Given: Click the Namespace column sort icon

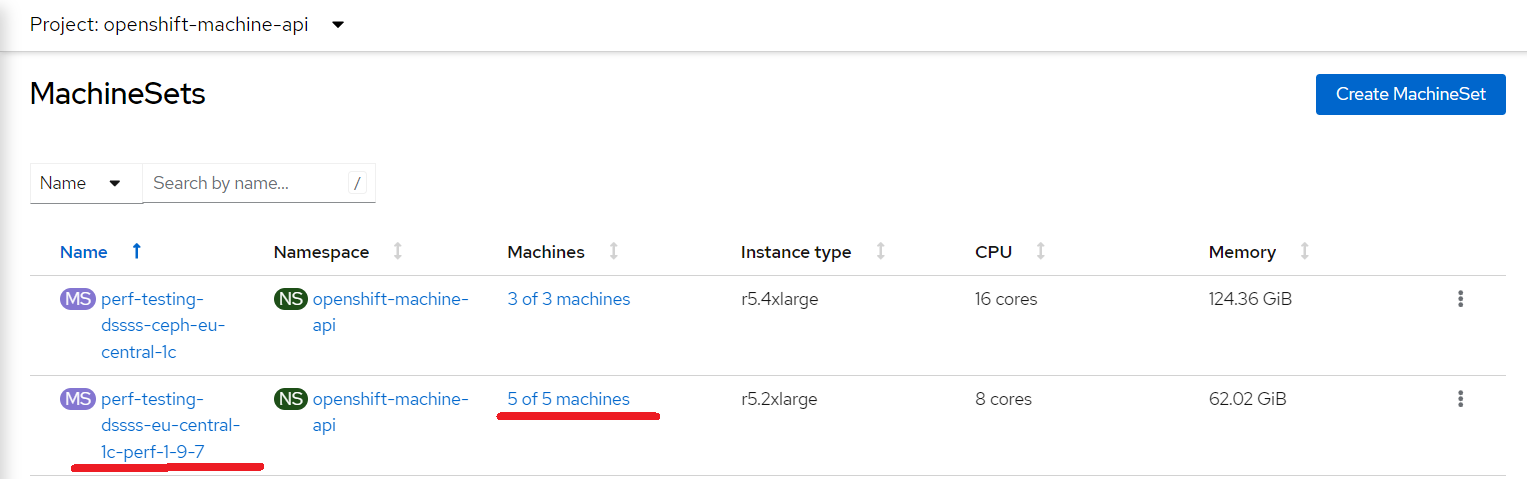Looking at the screenshot, I should (398, 252).
